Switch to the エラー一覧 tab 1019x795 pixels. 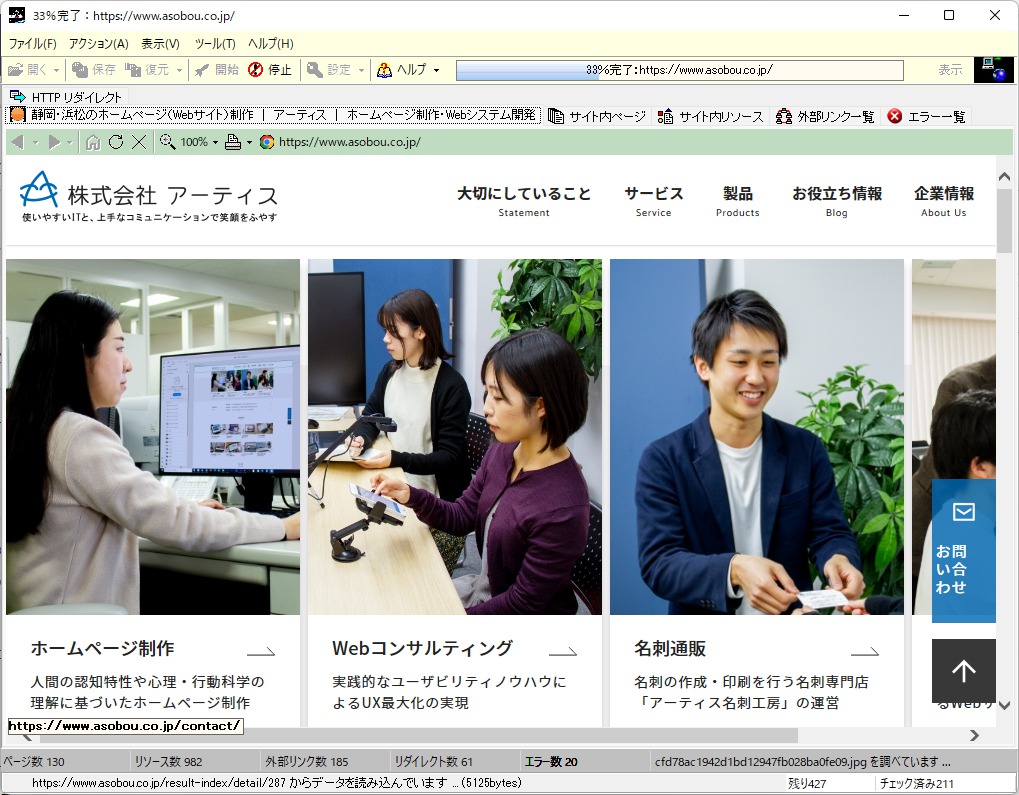click(x=927, y=116)
